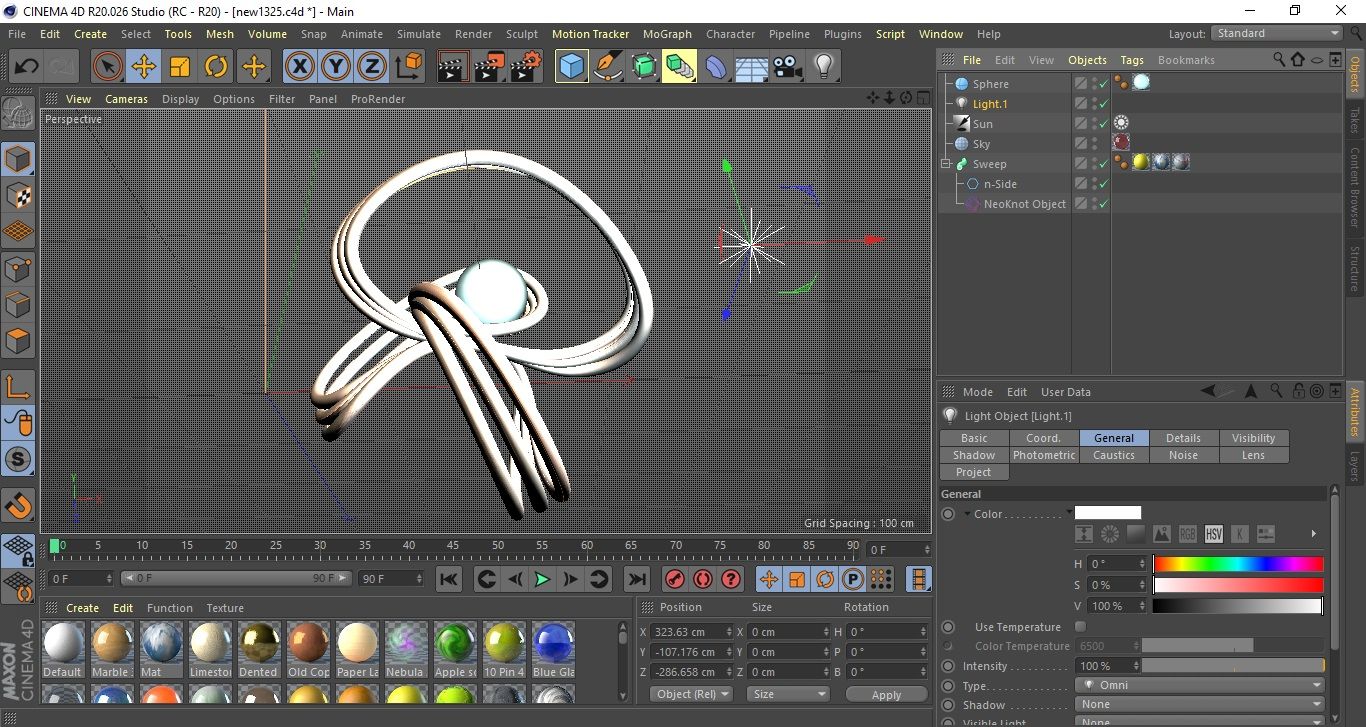Select RGB color mode button

pos(1187,534)
